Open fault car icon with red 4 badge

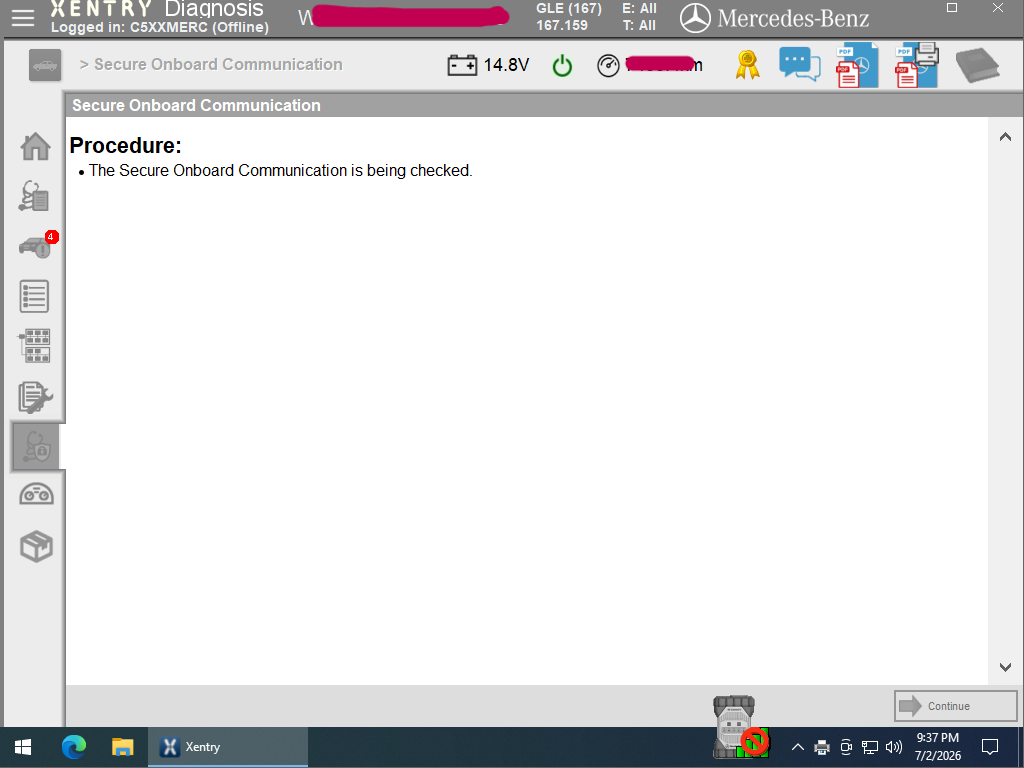pyautogui.click(x=38, y=246)
